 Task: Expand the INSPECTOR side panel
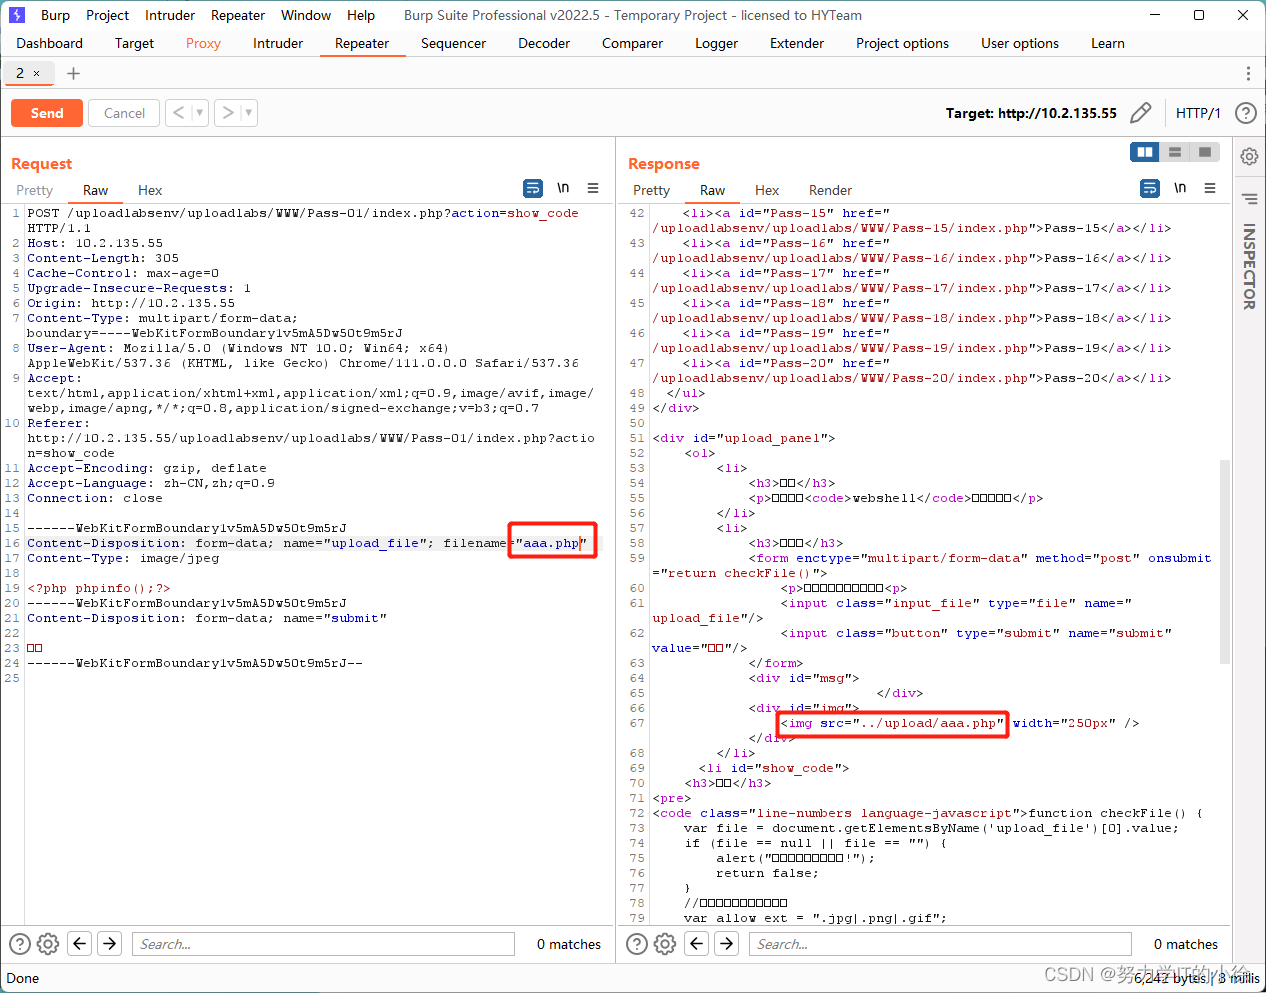(x=1250, y=266)
